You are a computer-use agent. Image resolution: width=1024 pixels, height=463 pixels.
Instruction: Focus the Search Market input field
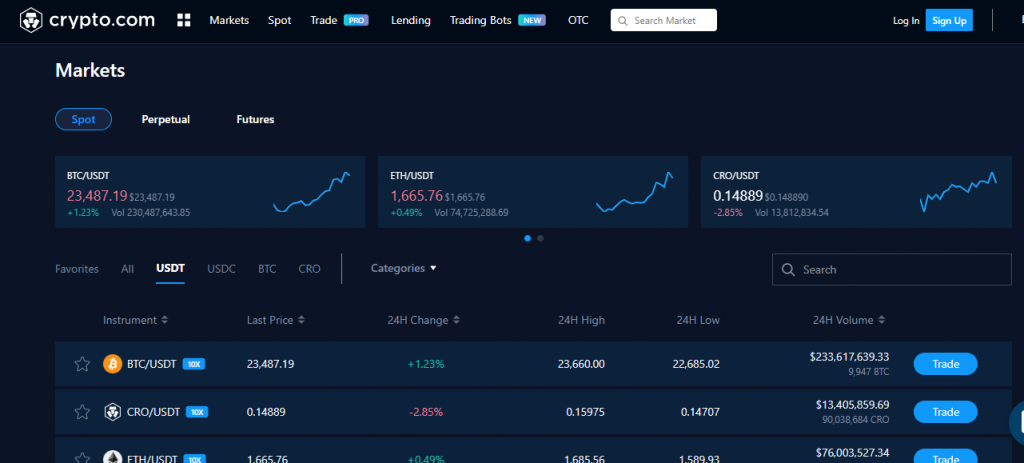click(x=664, y=20)
